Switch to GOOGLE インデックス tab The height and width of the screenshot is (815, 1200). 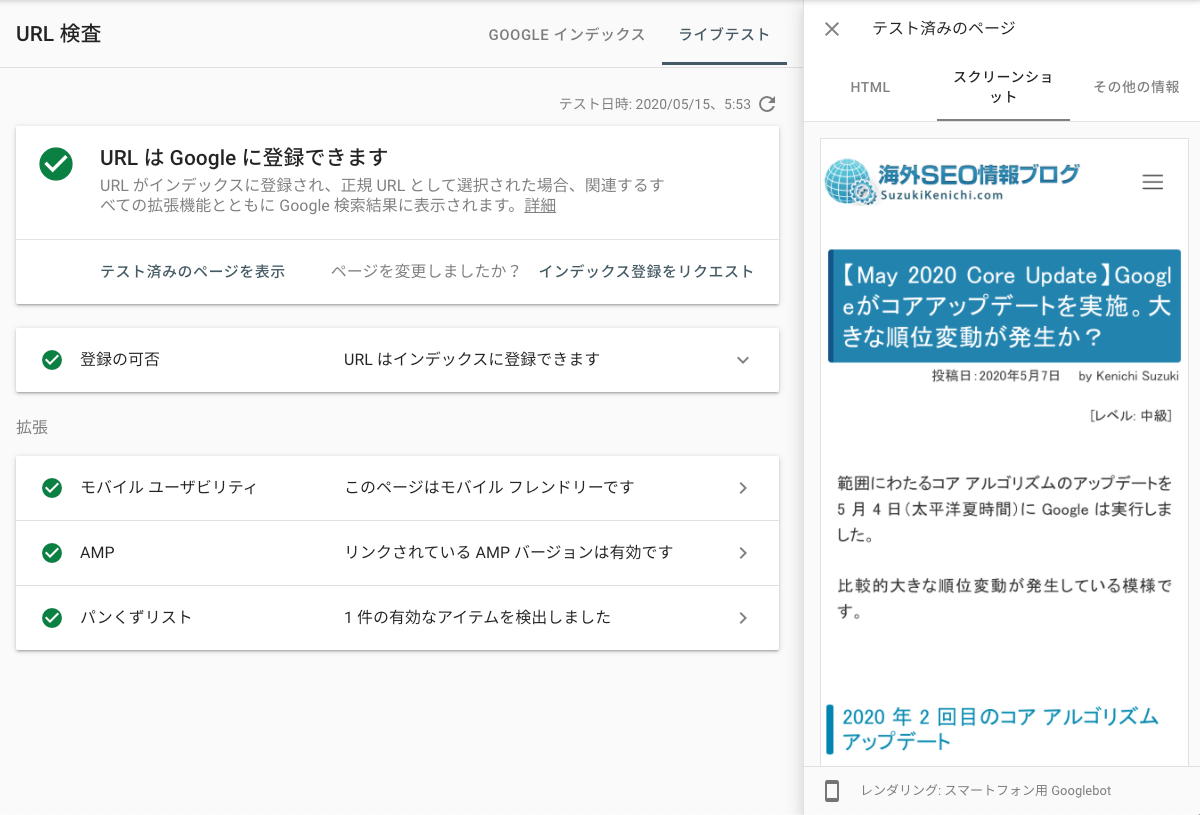click(x=566, y=35)
